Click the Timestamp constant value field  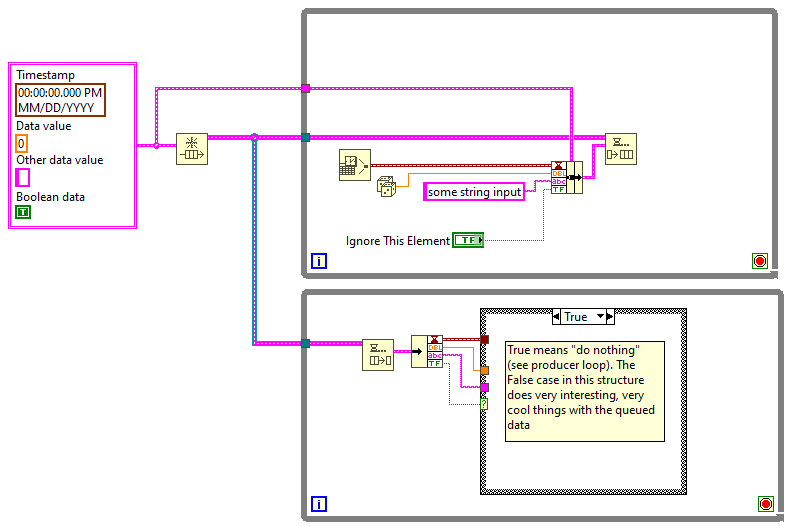60,100
